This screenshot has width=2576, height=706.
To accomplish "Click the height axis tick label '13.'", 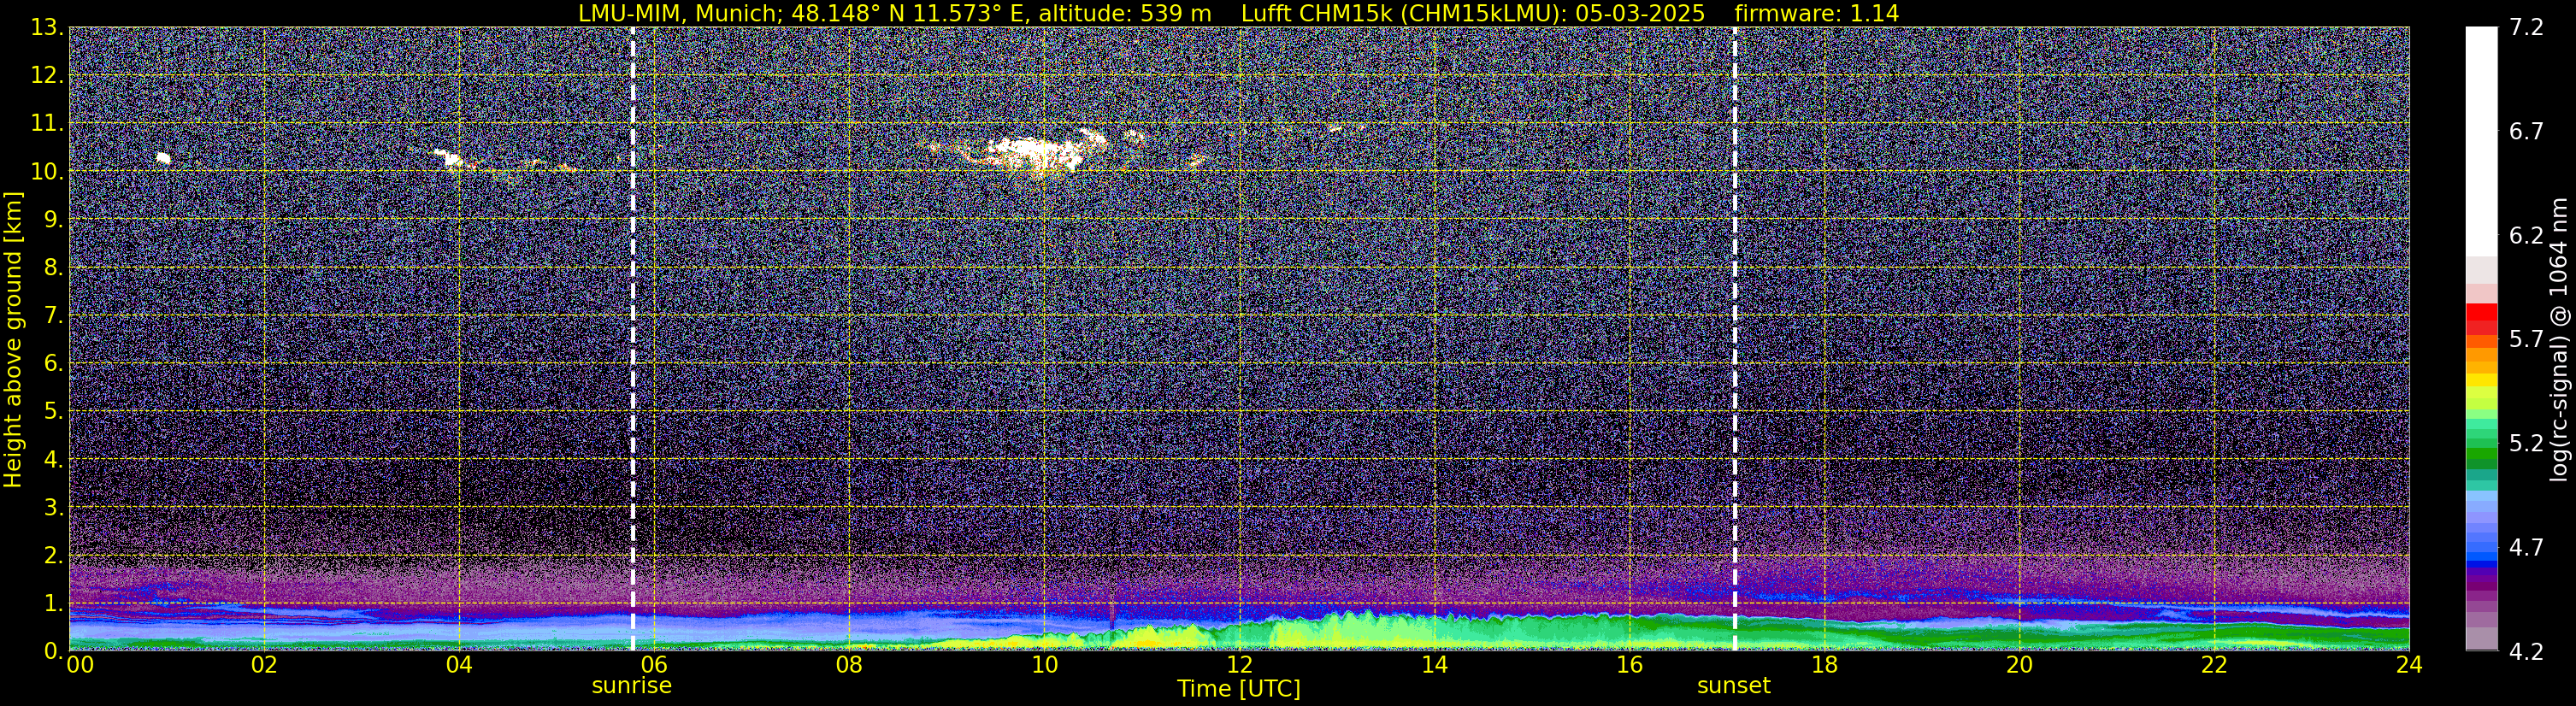I will [46, 28].
